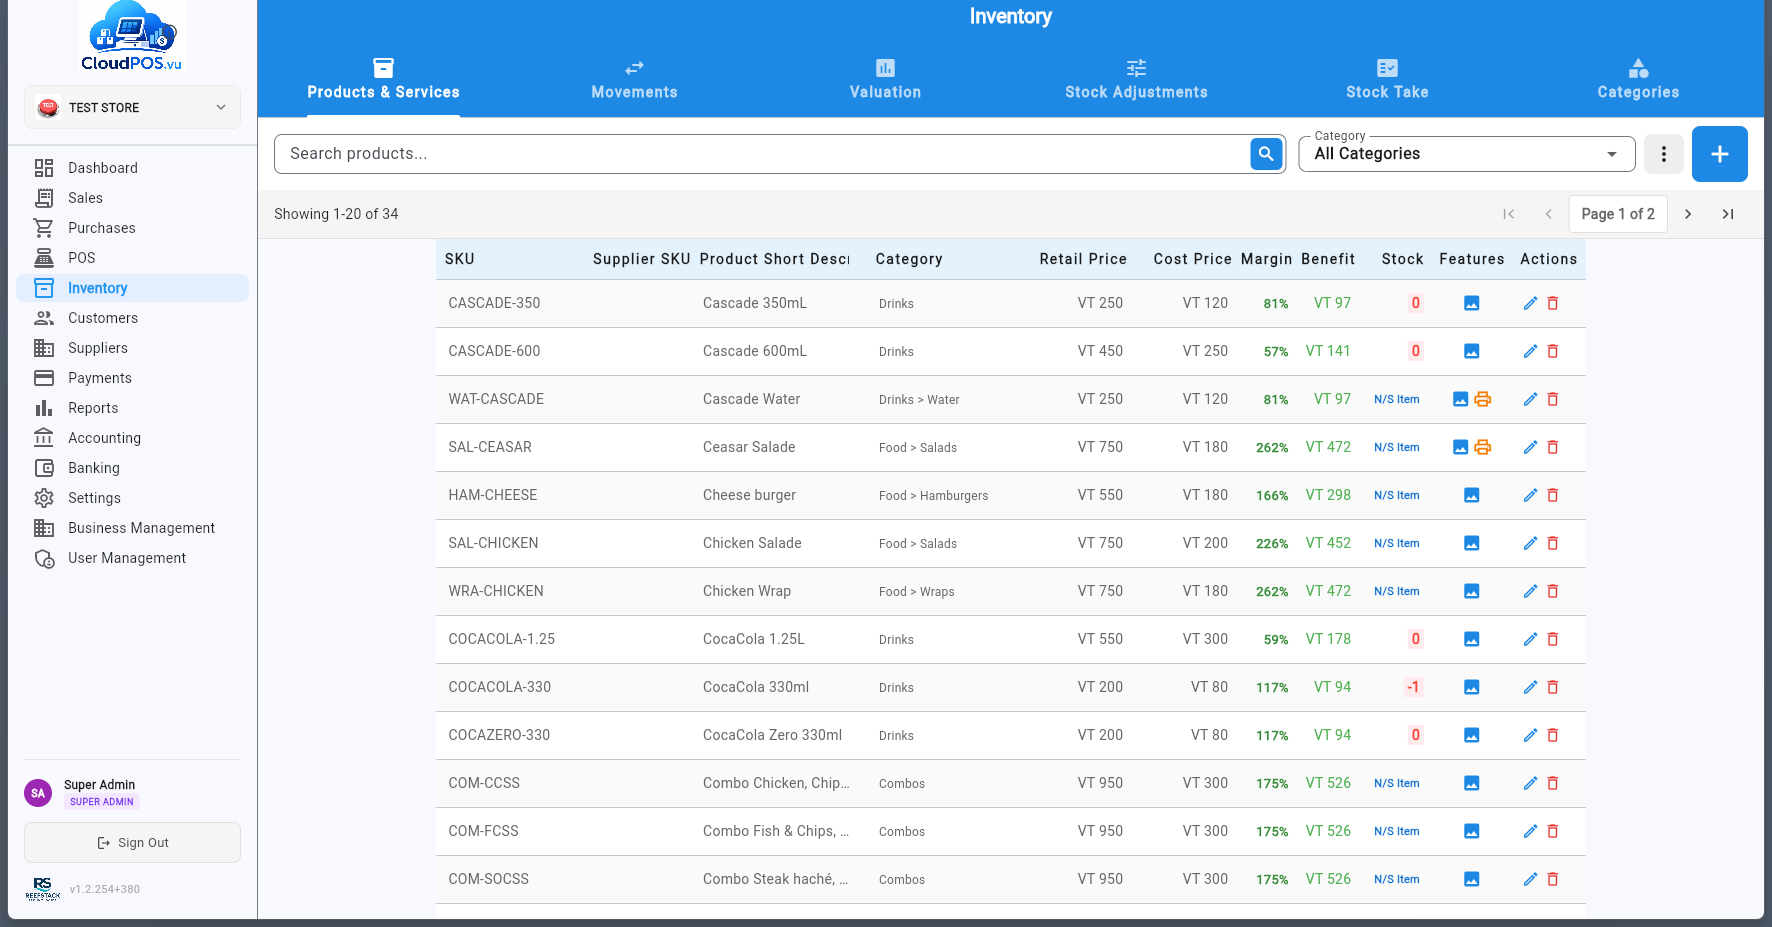1772x927 pixels.
Task: Sort by Stock column header
Action: 1402,259
